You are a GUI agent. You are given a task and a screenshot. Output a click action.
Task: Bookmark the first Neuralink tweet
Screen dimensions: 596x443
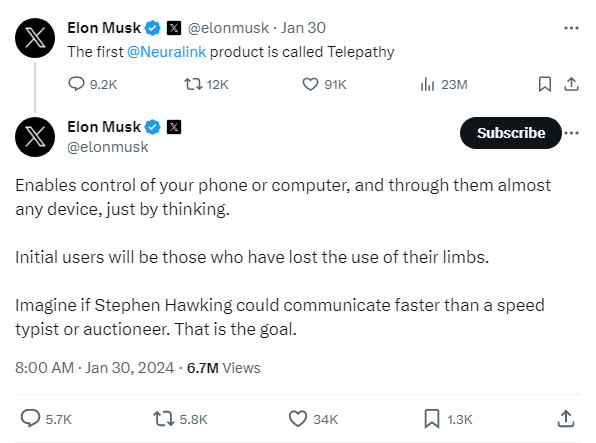click(x=545, y=84)
